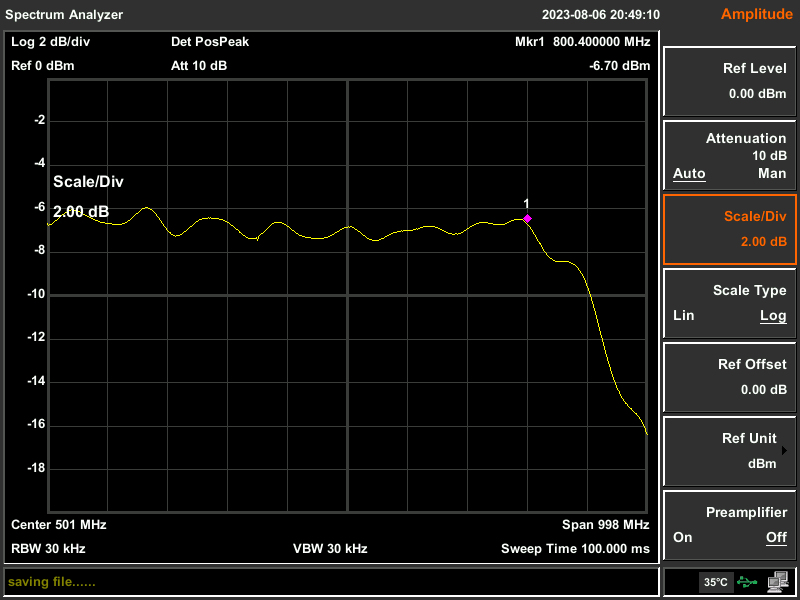The image size is (800, 600).
Task: Open the Ref Unit dBm softkey
Action: [x=729, y=451]
